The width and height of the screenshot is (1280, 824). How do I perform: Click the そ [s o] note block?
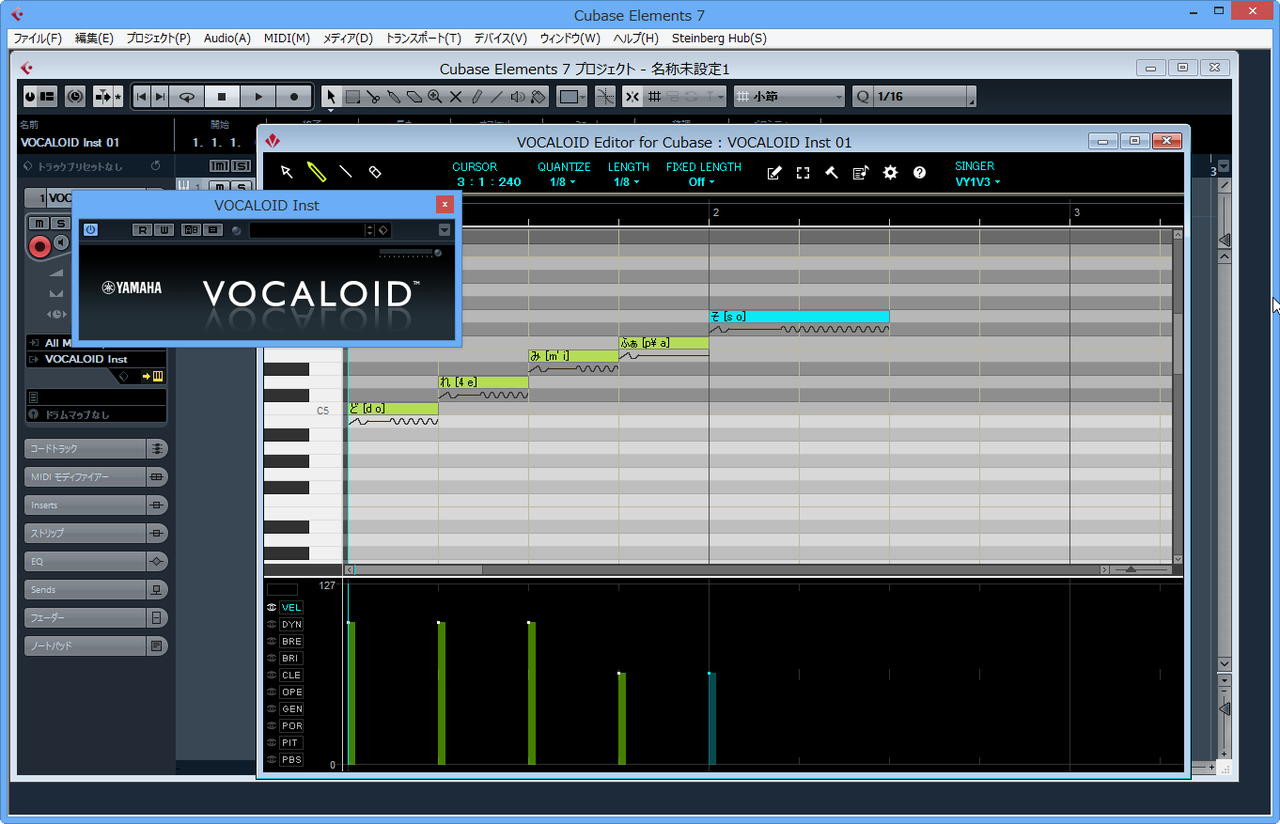[x=799, y=316]
